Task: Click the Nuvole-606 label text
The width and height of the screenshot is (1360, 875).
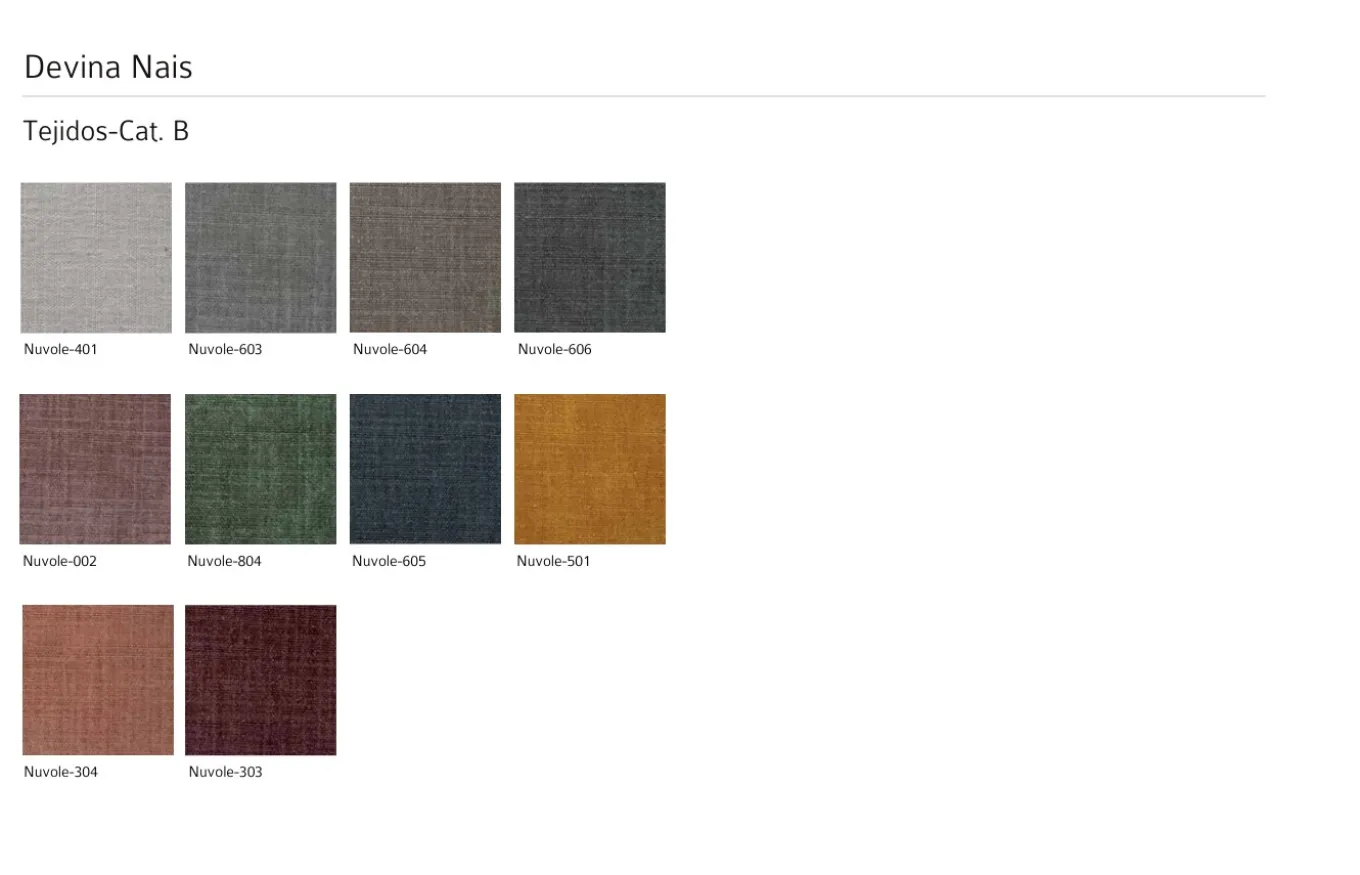Action: 555,350
